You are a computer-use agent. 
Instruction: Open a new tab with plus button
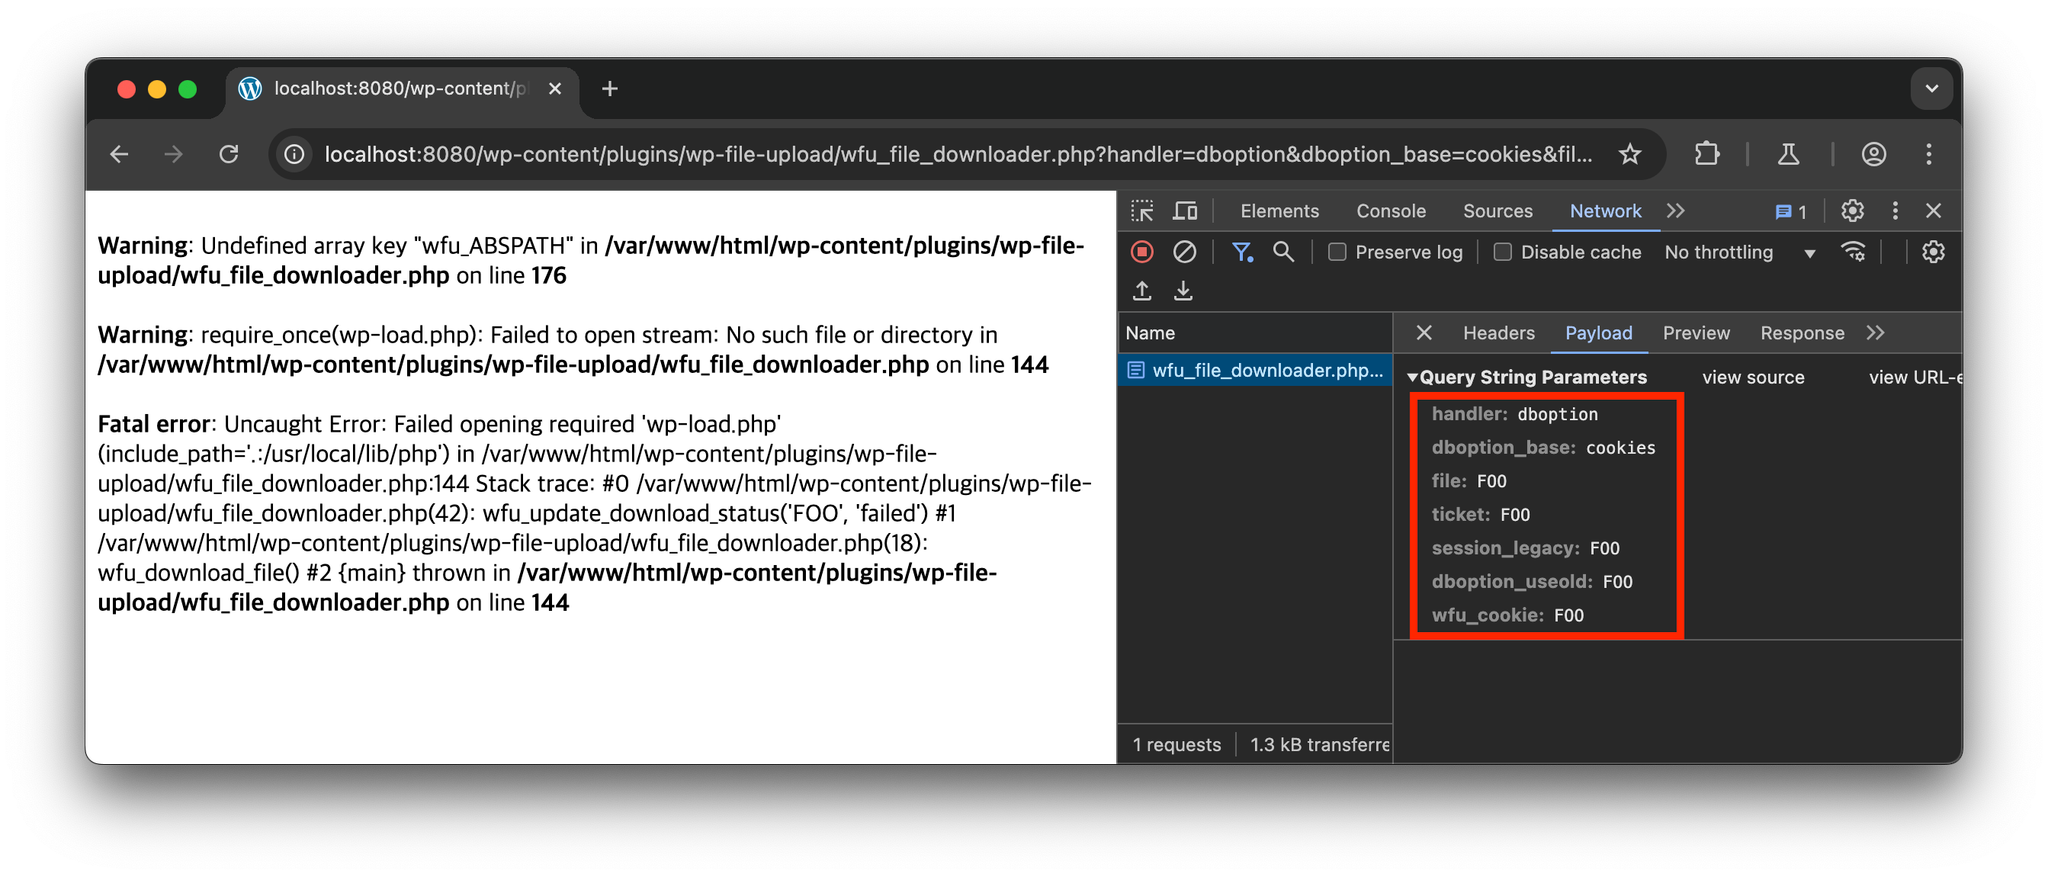[x=610, y=89]
